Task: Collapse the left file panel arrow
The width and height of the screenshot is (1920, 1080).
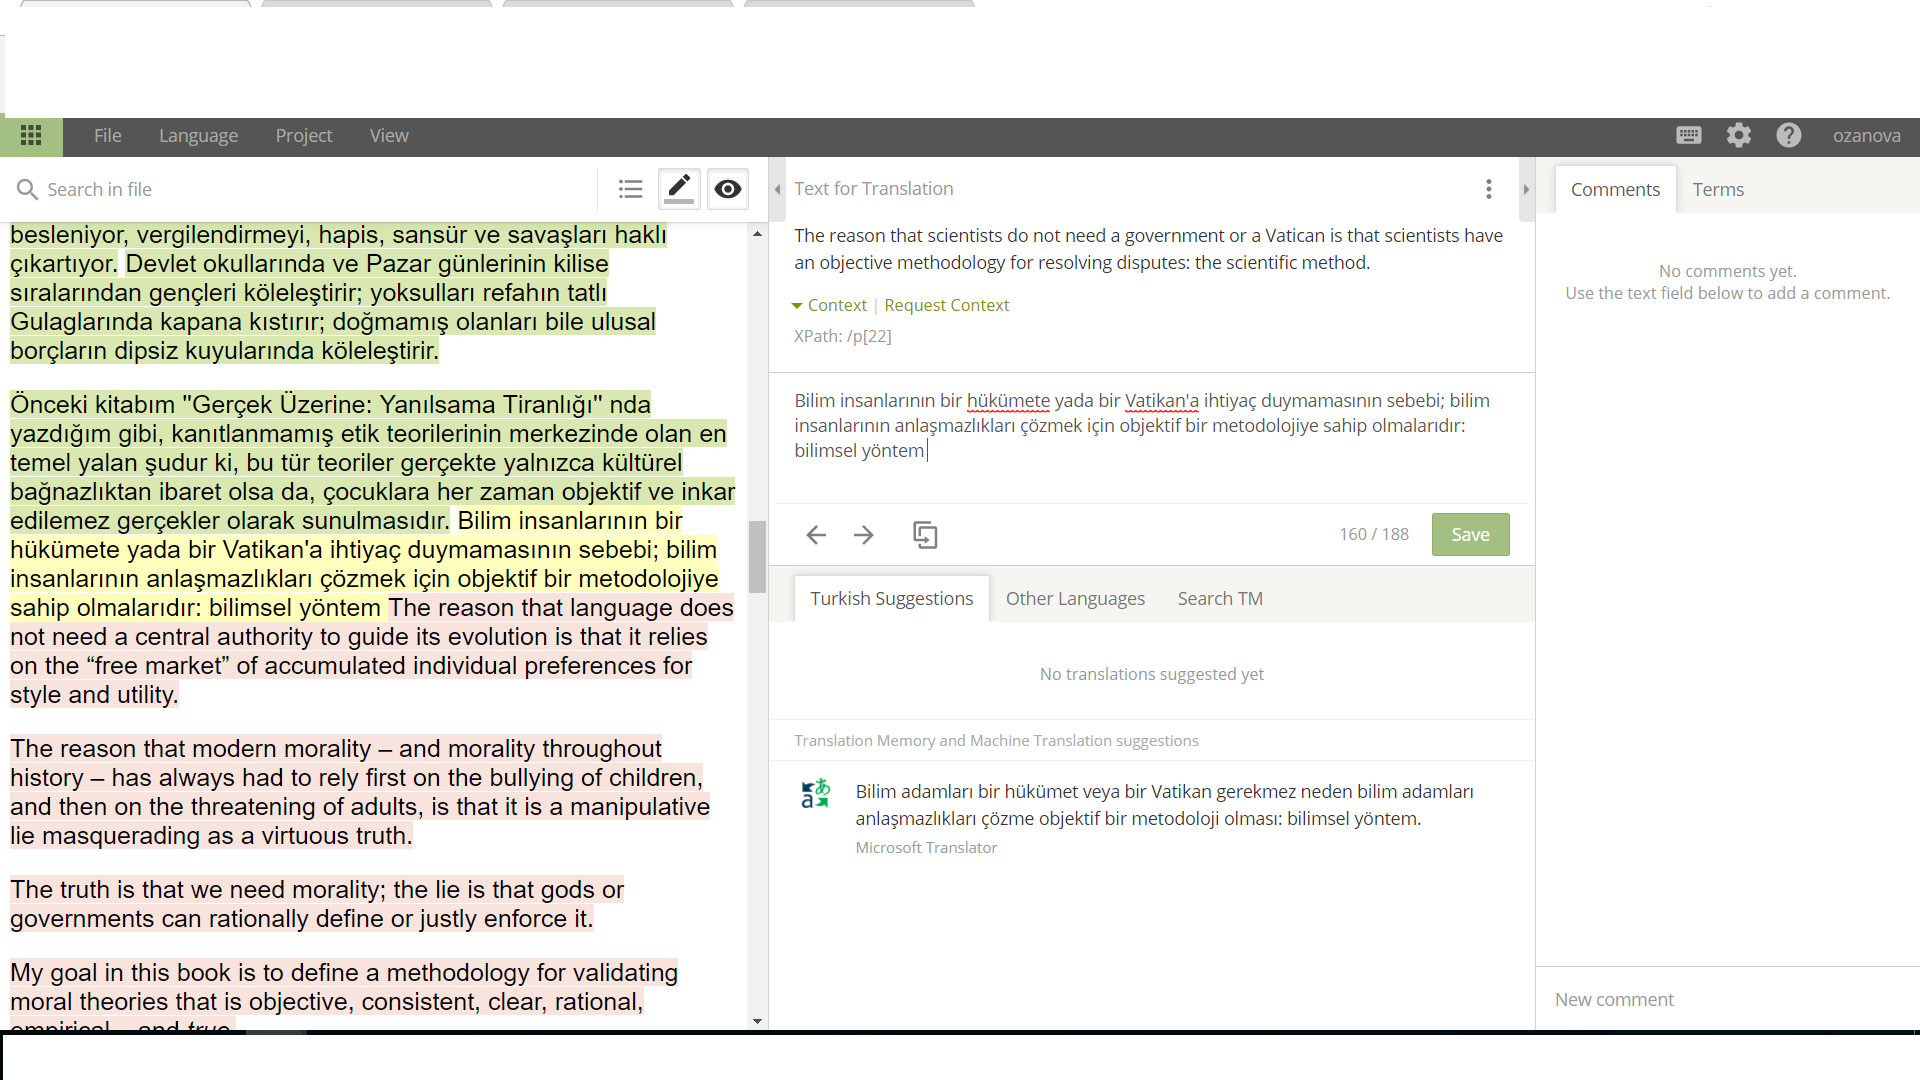Action: pyautogui.click(x=777, y=189)
